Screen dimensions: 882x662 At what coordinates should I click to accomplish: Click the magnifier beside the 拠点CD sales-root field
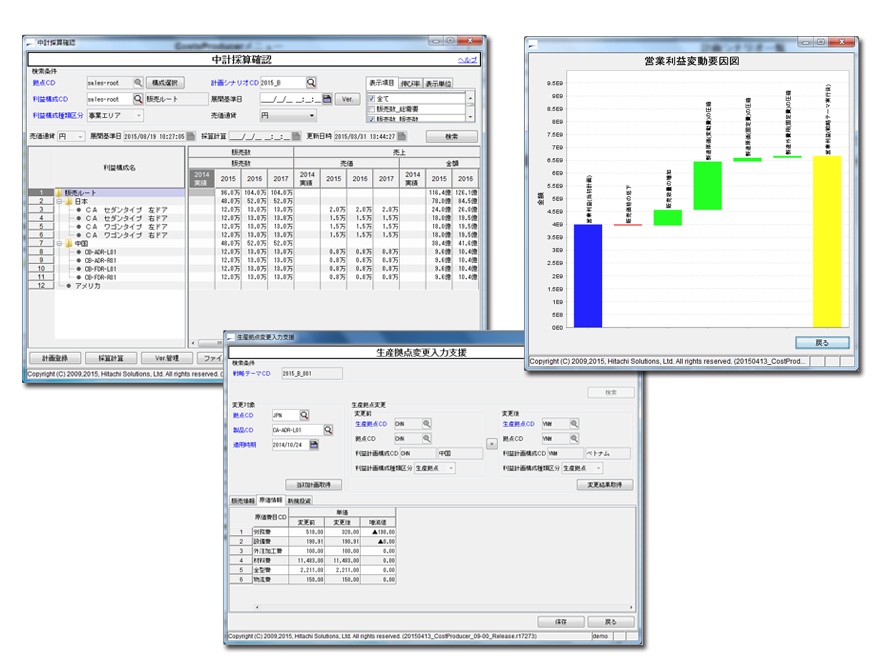coord(138,83)
